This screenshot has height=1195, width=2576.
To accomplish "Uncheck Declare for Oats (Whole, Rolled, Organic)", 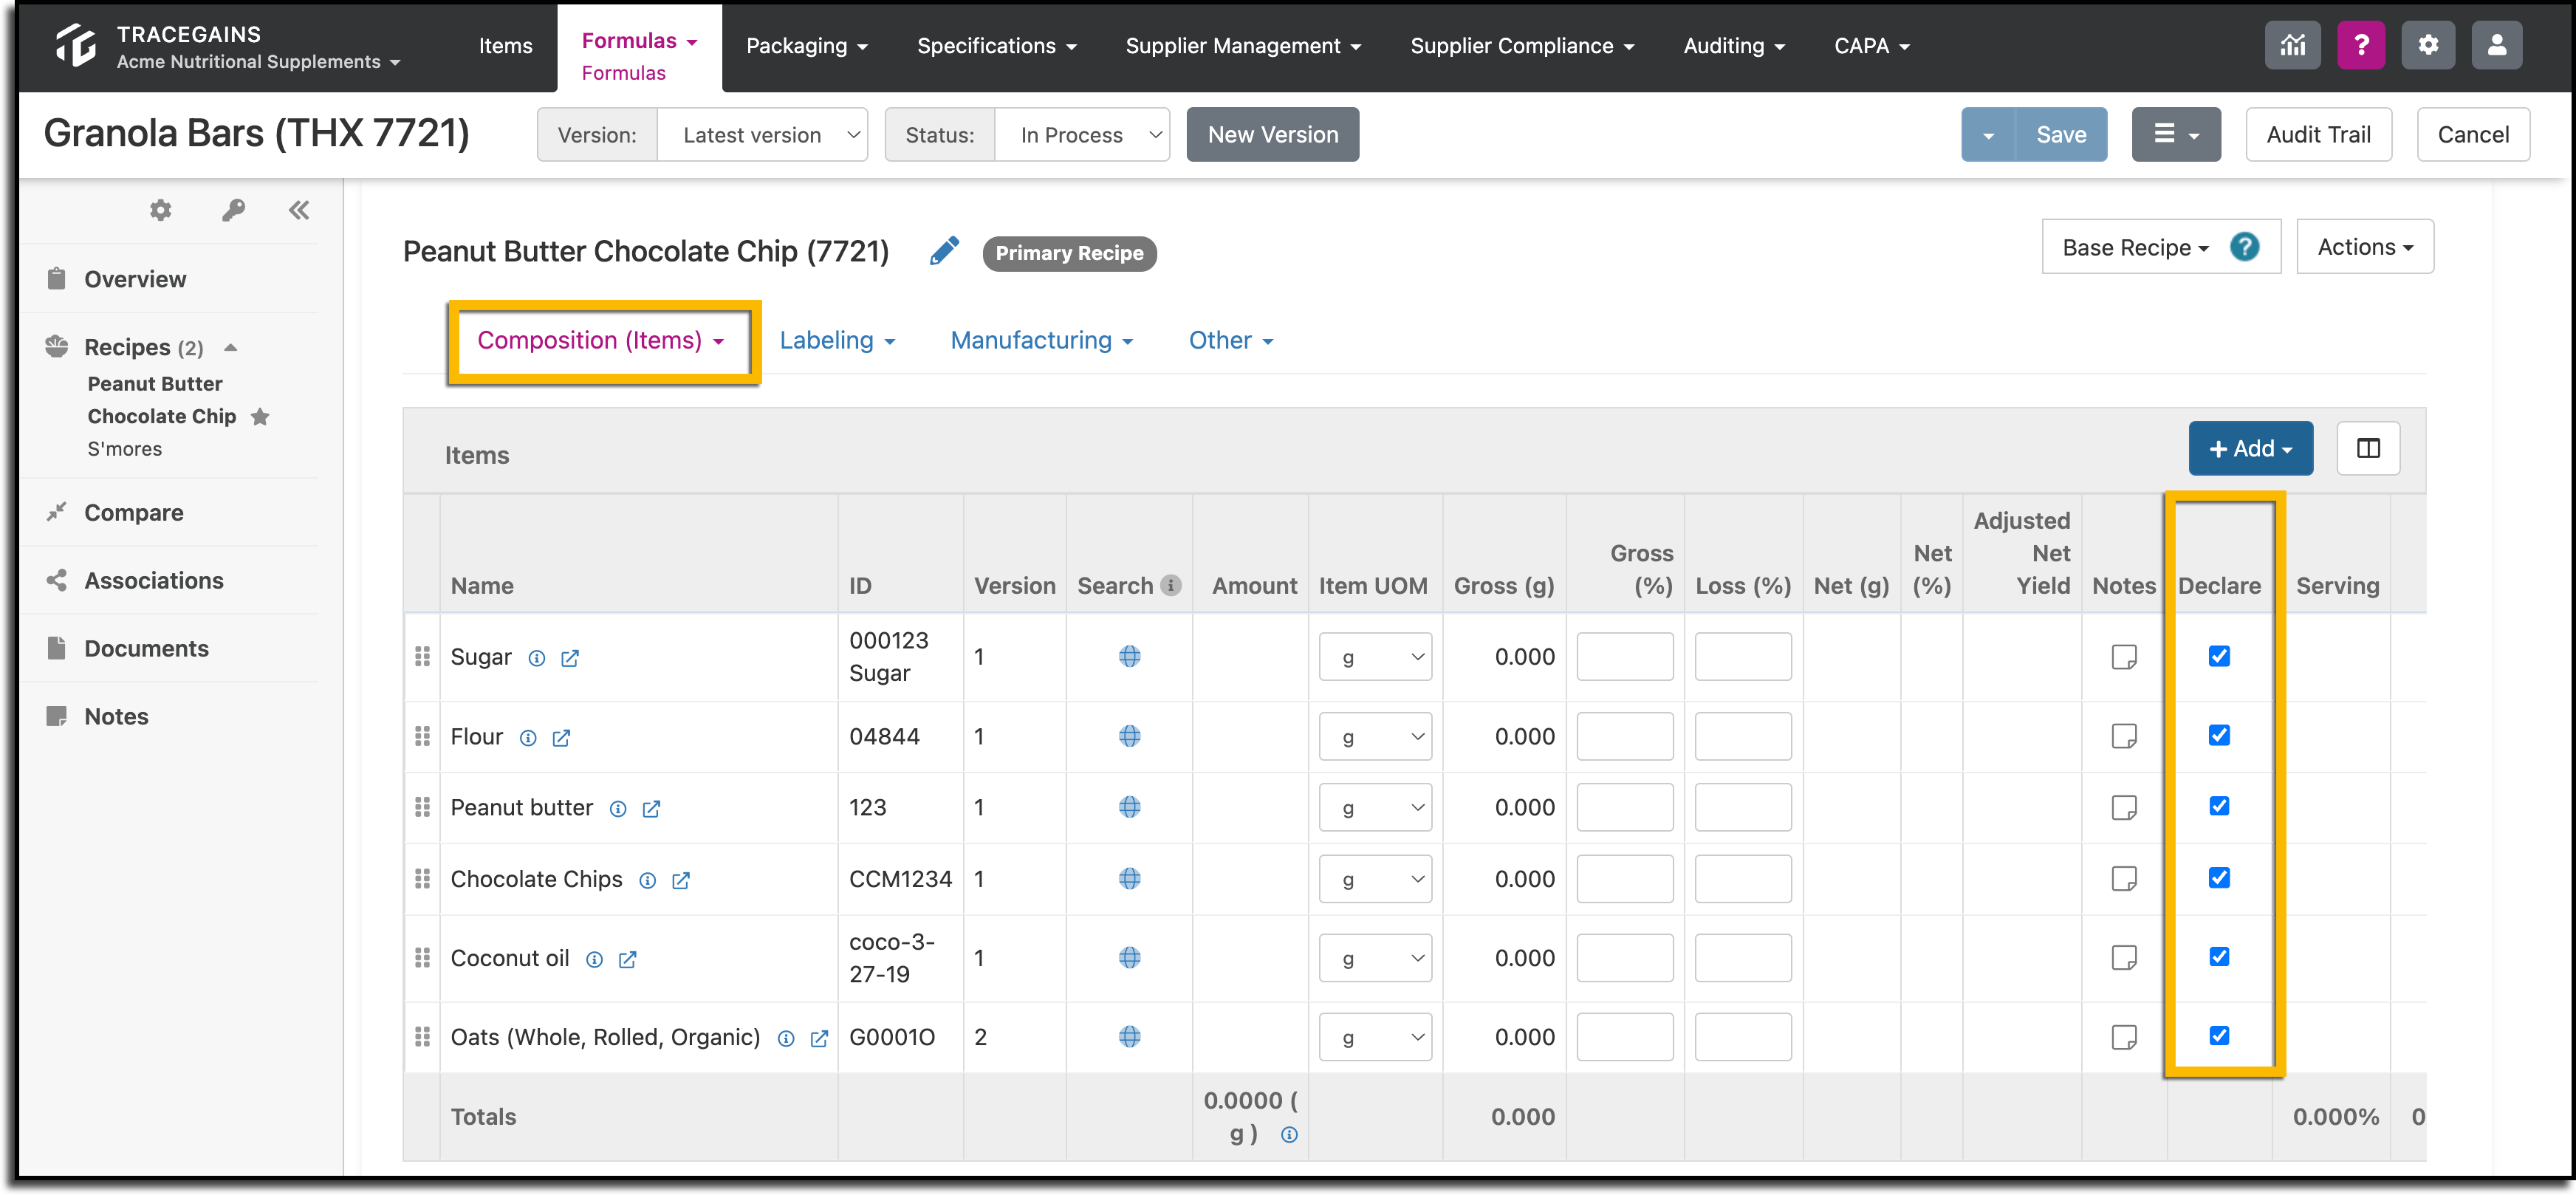I will click(2218, 1035).
